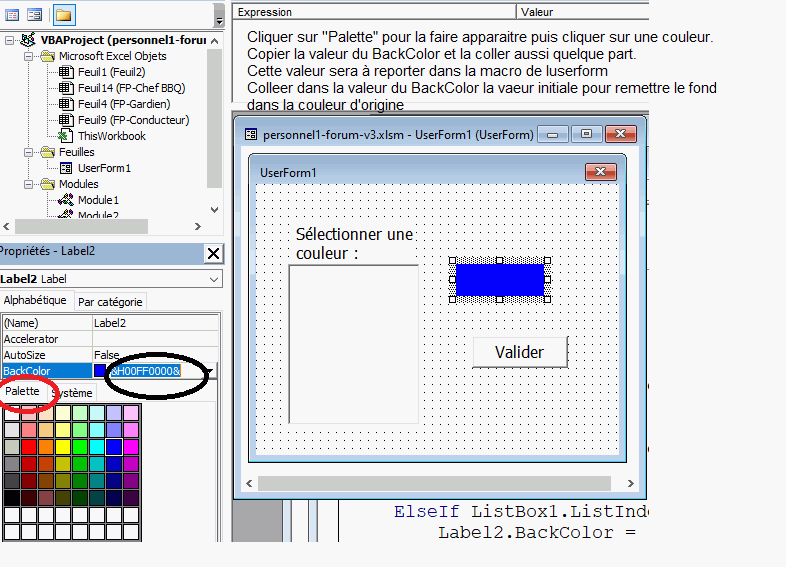Select Feuil1 (Feuil2) sheet in project tree

111,72
